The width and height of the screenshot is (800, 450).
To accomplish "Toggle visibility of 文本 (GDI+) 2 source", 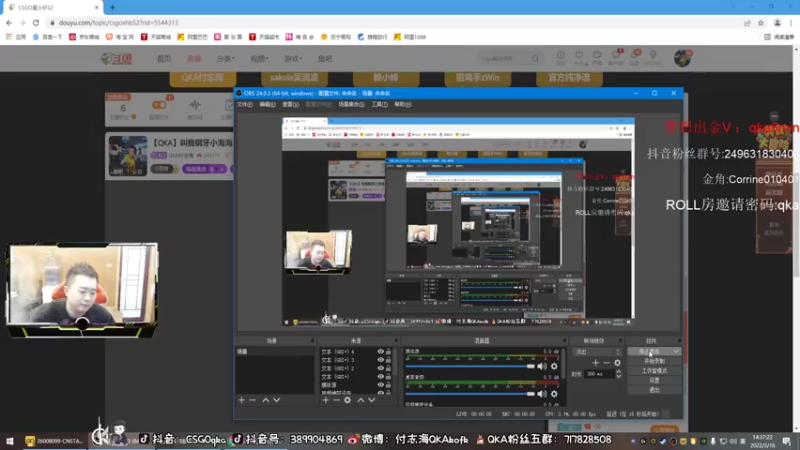I will tap(380, 368).
